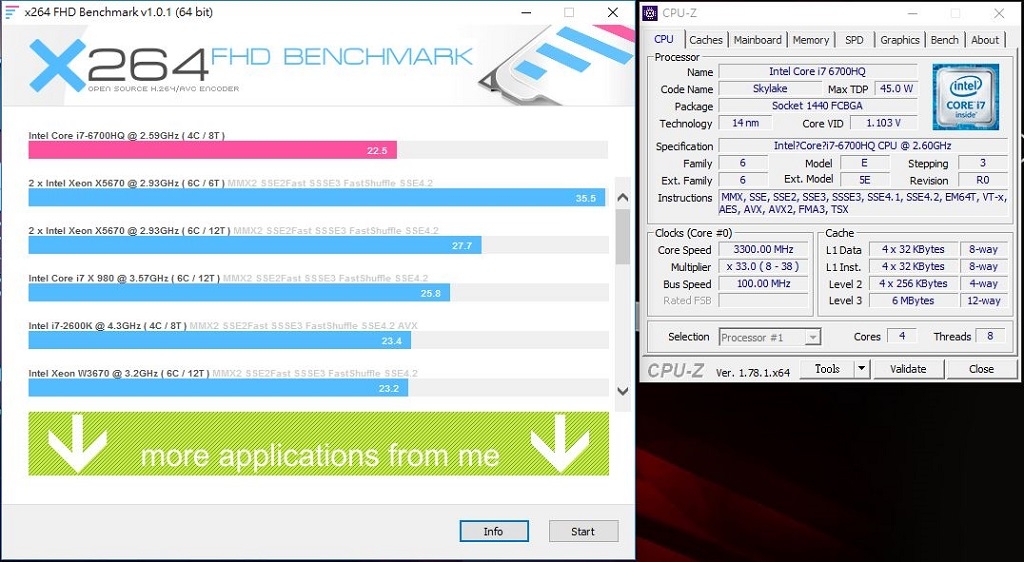Screen dimensions: 1024x562
Task: Click the Max TDP value '45.0 W'
Action: tap(895, 89)
